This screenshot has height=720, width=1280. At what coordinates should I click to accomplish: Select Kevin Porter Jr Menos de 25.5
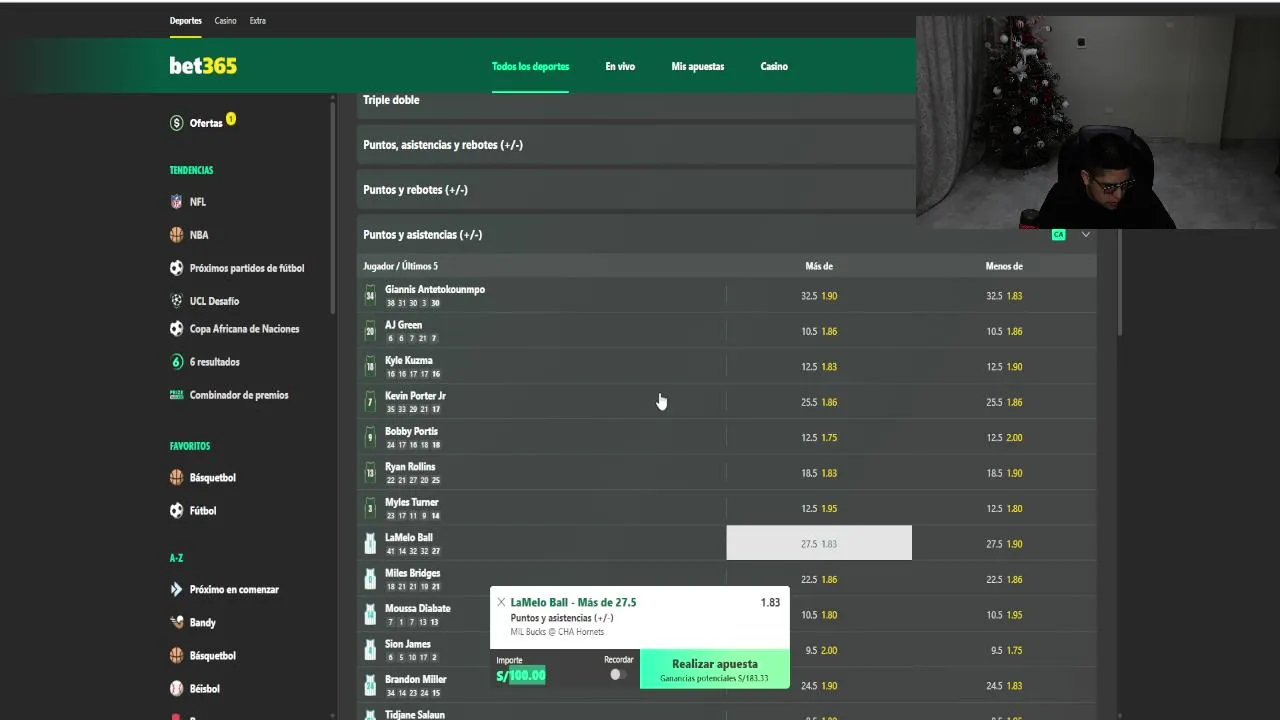tap(1004, 402)
